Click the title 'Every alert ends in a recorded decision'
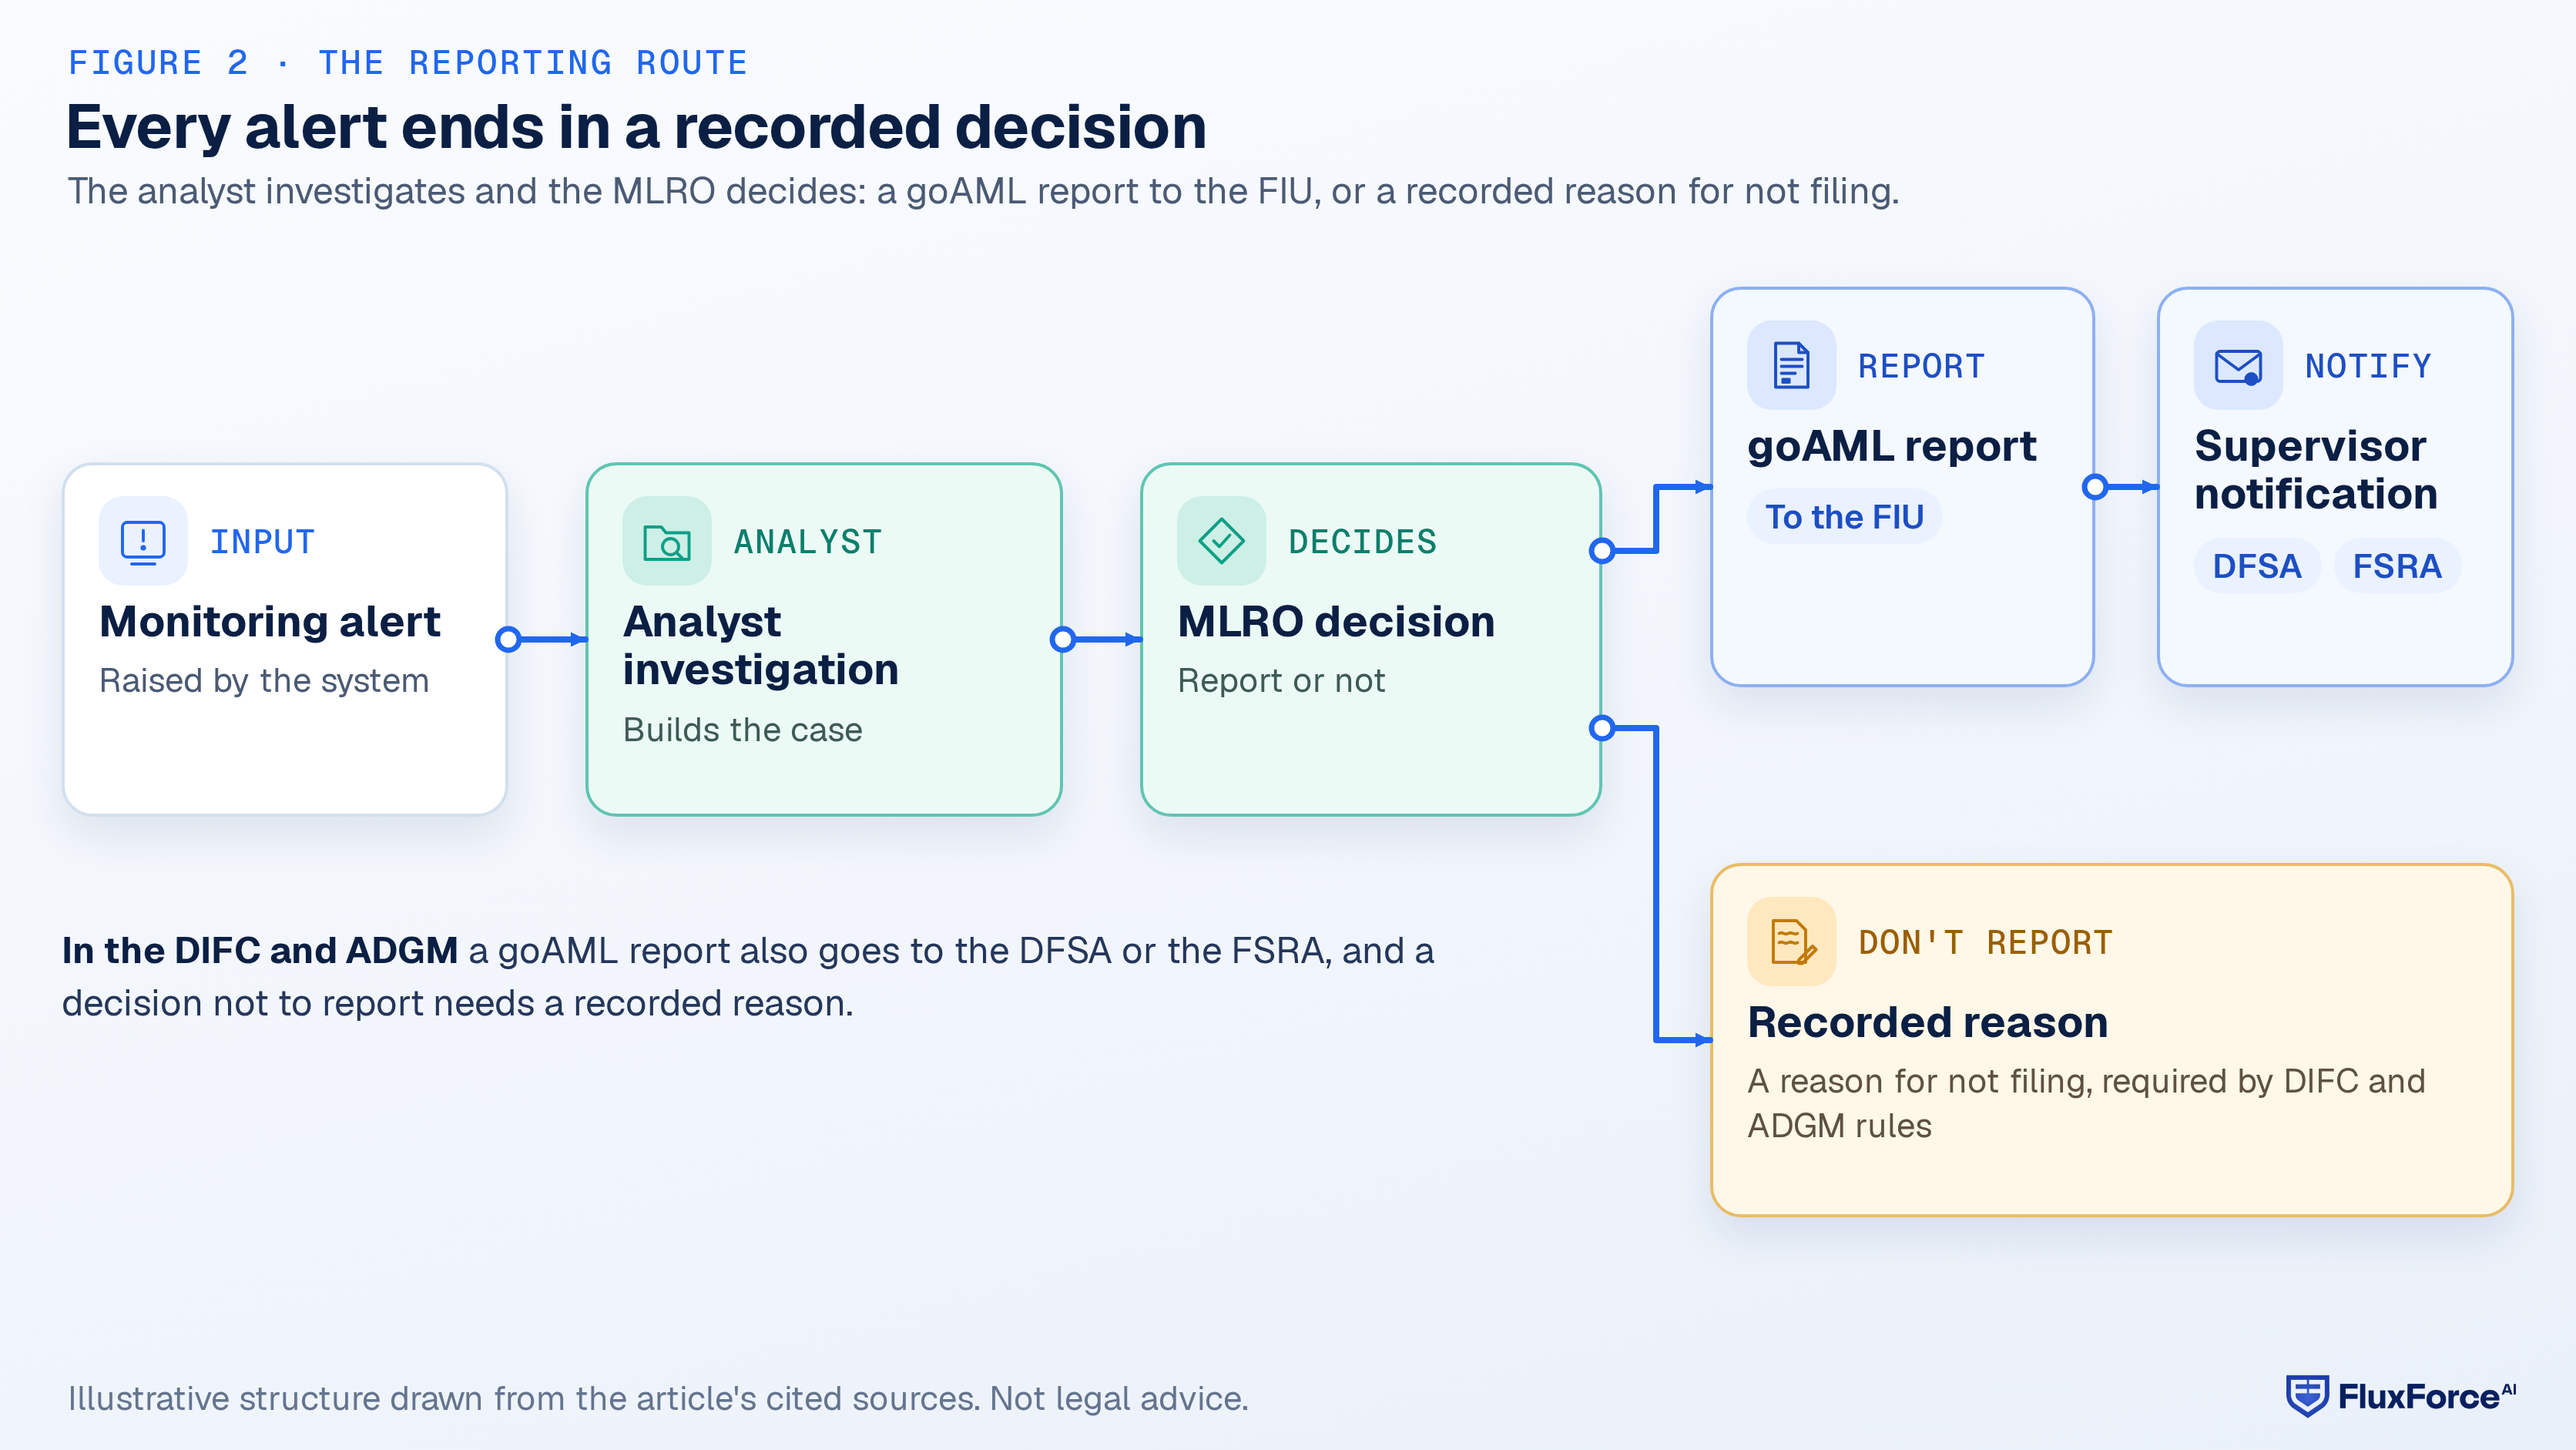This screenshot has width=2576, height=1450. point(636,127)
